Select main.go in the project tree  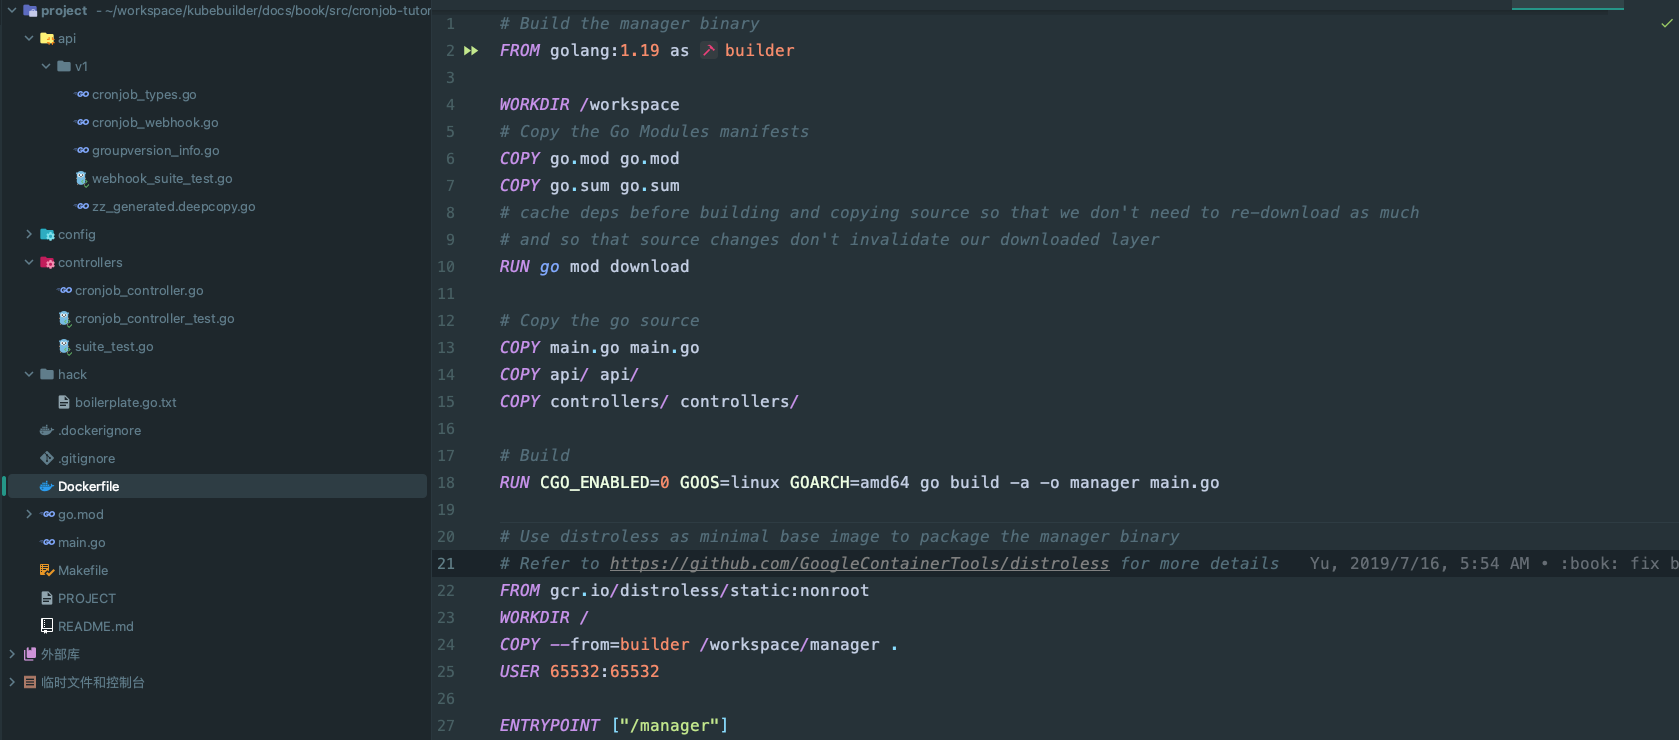(82, 542)
